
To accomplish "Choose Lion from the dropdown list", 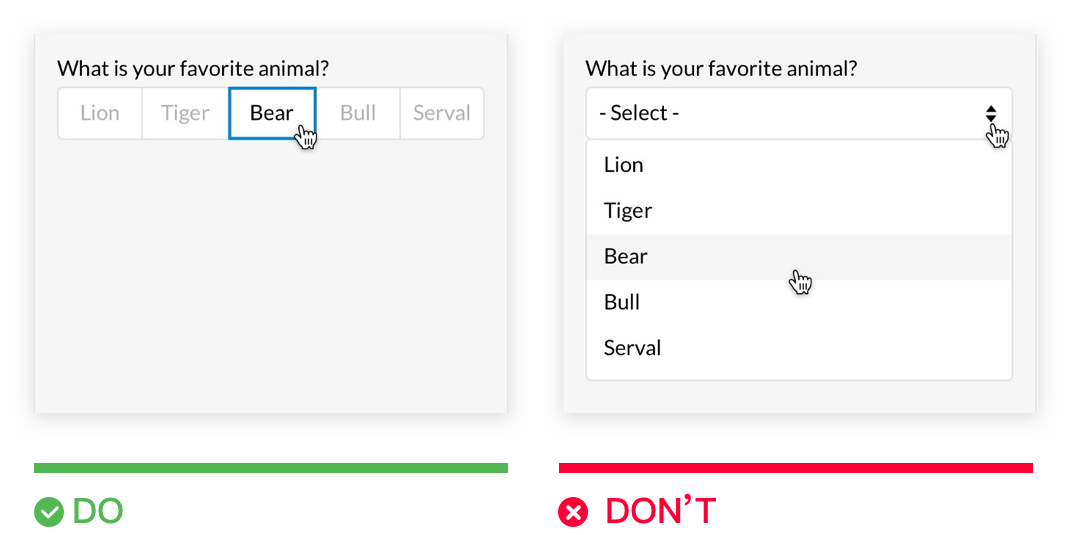I will [799, 165].
